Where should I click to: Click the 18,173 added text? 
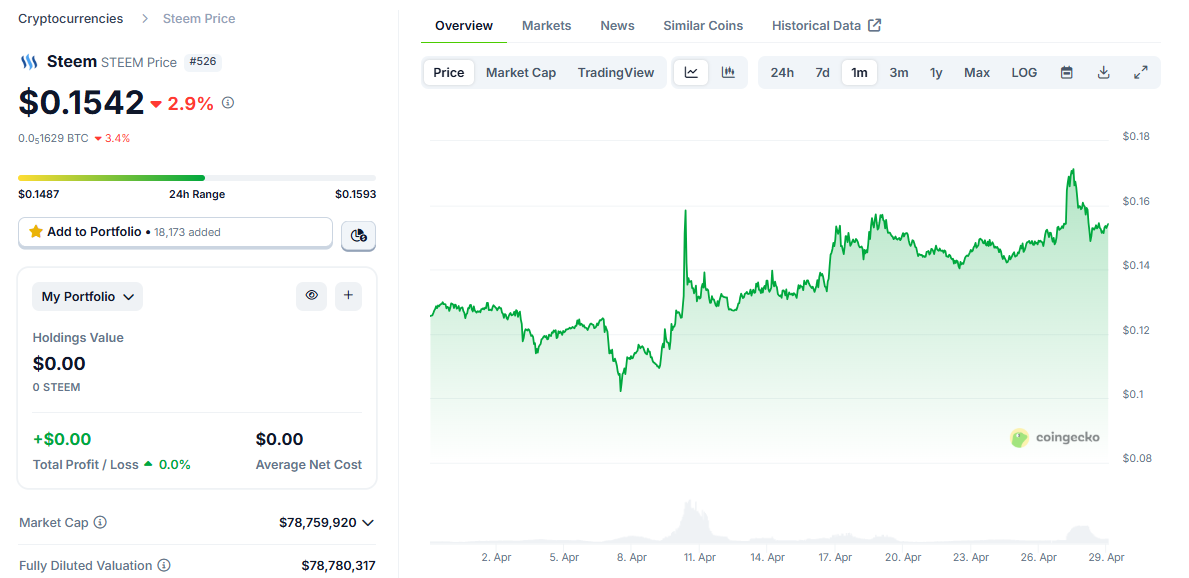[x=187, y=232]
